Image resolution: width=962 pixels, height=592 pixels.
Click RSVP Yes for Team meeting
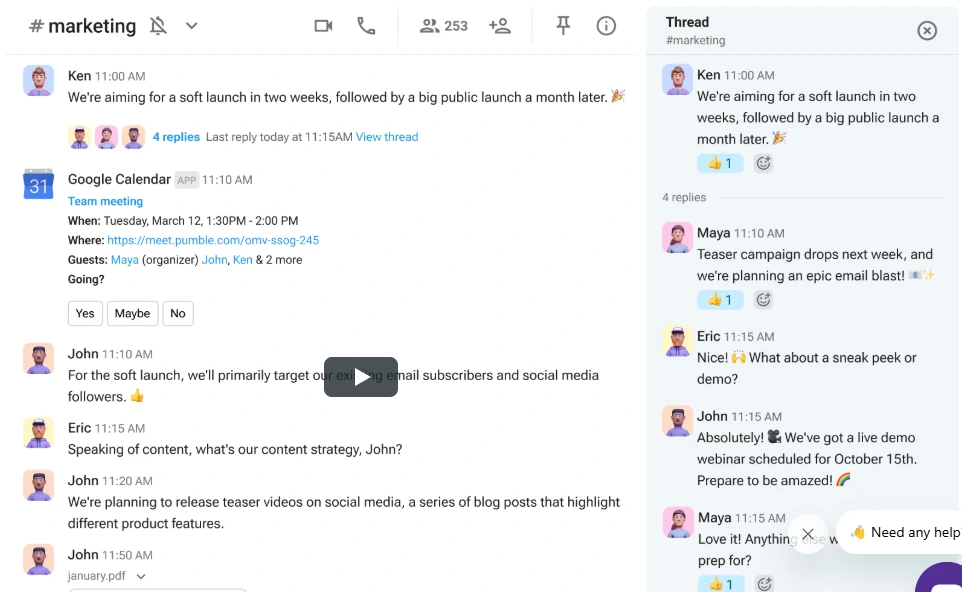click(85, 313)
